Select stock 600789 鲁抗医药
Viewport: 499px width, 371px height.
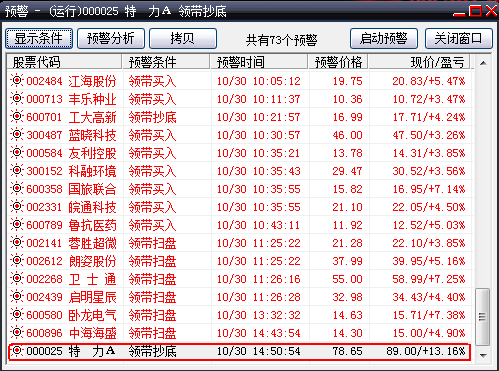71,225
